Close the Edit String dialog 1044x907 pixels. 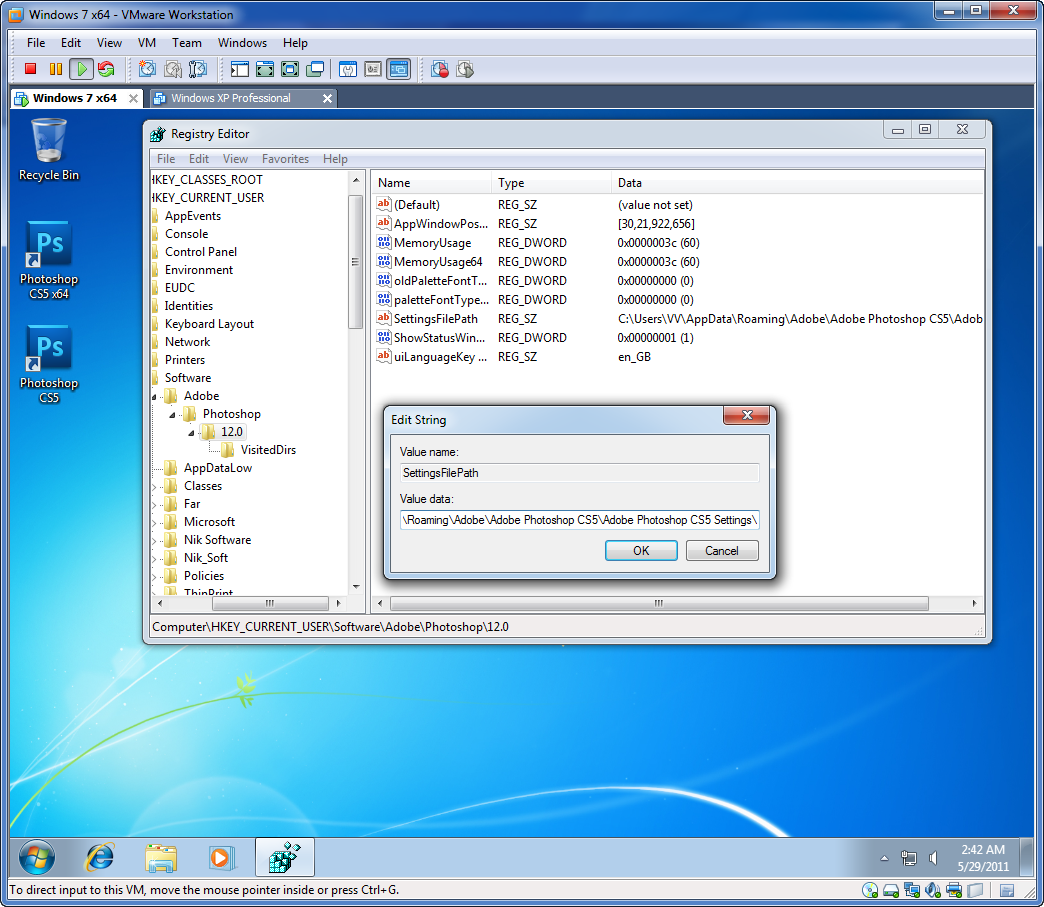(746, 416)
